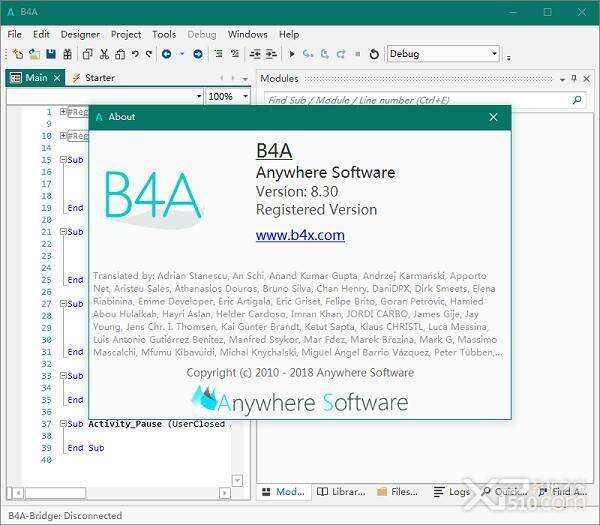Click the Block comment toolbar icon

(219, 54)
